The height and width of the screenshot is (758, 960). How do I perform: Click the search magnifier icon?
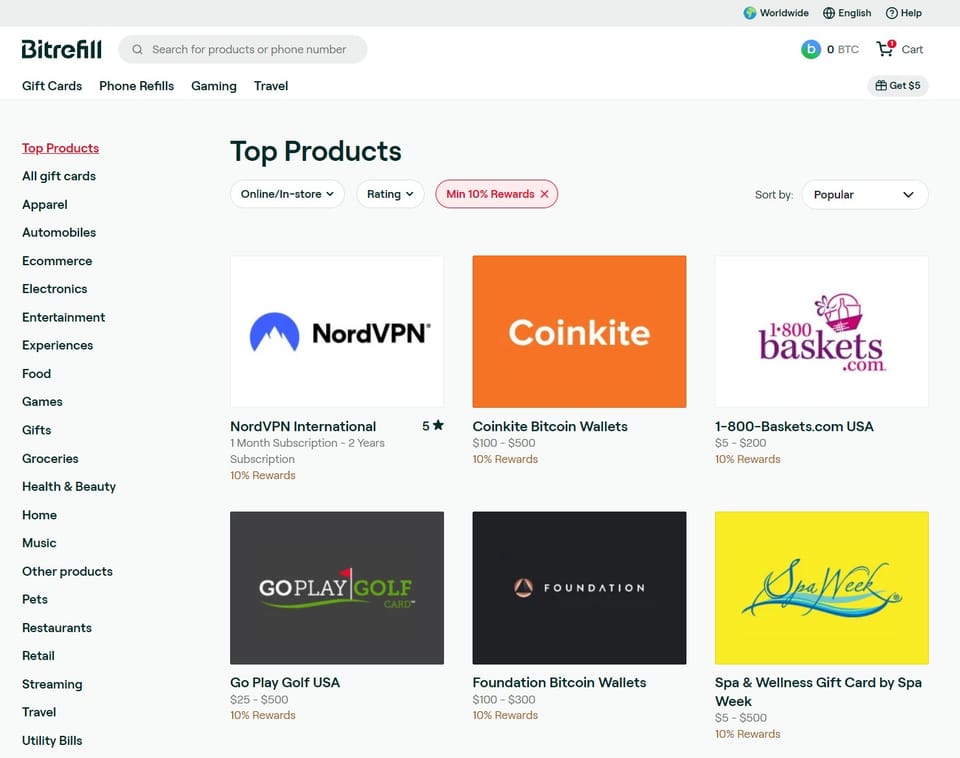pyautogui.click(x=138, y=50)
